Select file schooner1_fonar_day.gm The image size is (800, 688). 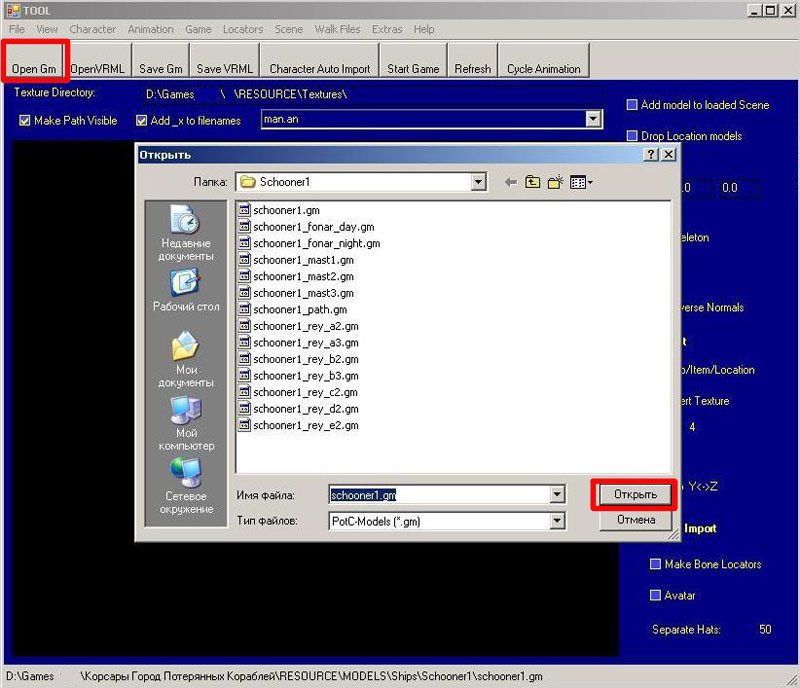click(307, 227)
